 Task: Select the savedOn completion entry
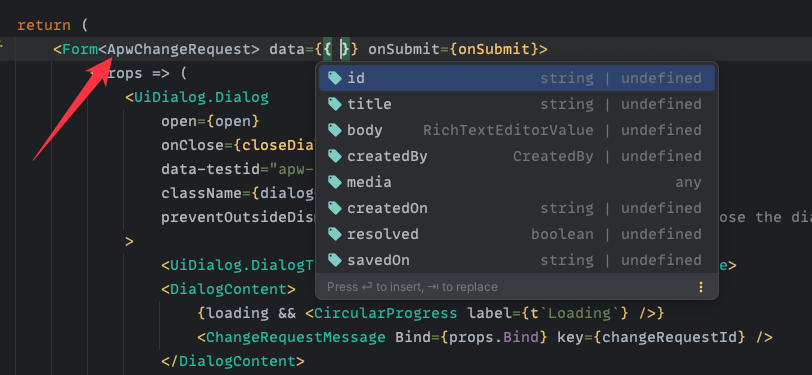click(517, 260)
